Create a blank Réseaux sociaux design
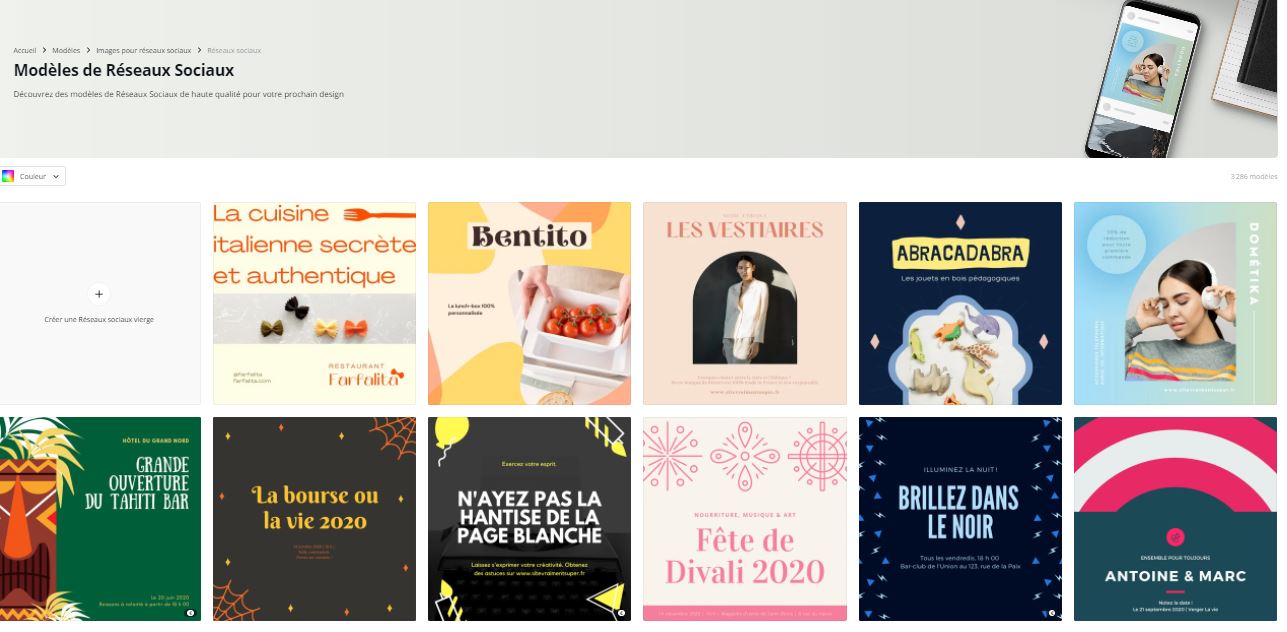1287x632 pixels. pyautogui.click(x=100, y=303)
